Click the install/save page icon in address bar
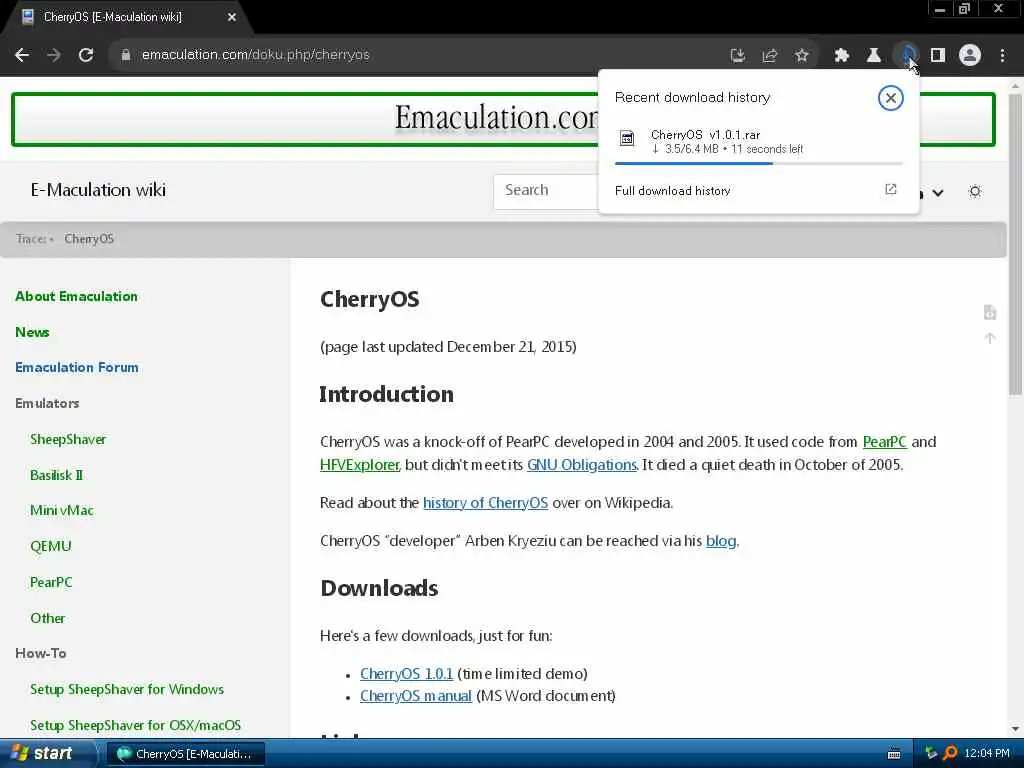 (738, 56)
